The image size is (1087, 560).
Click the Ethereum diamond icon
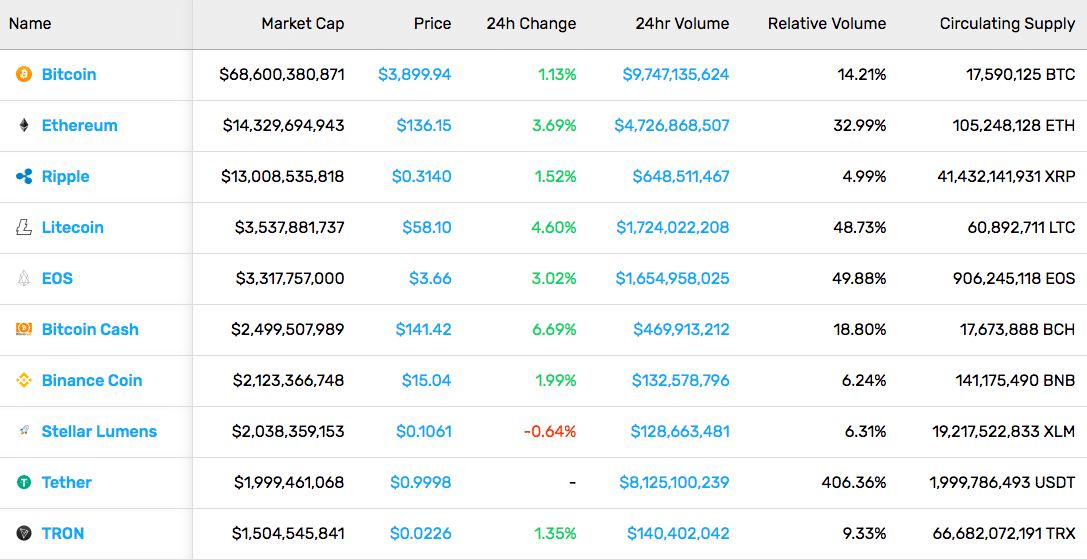[24, 125]
